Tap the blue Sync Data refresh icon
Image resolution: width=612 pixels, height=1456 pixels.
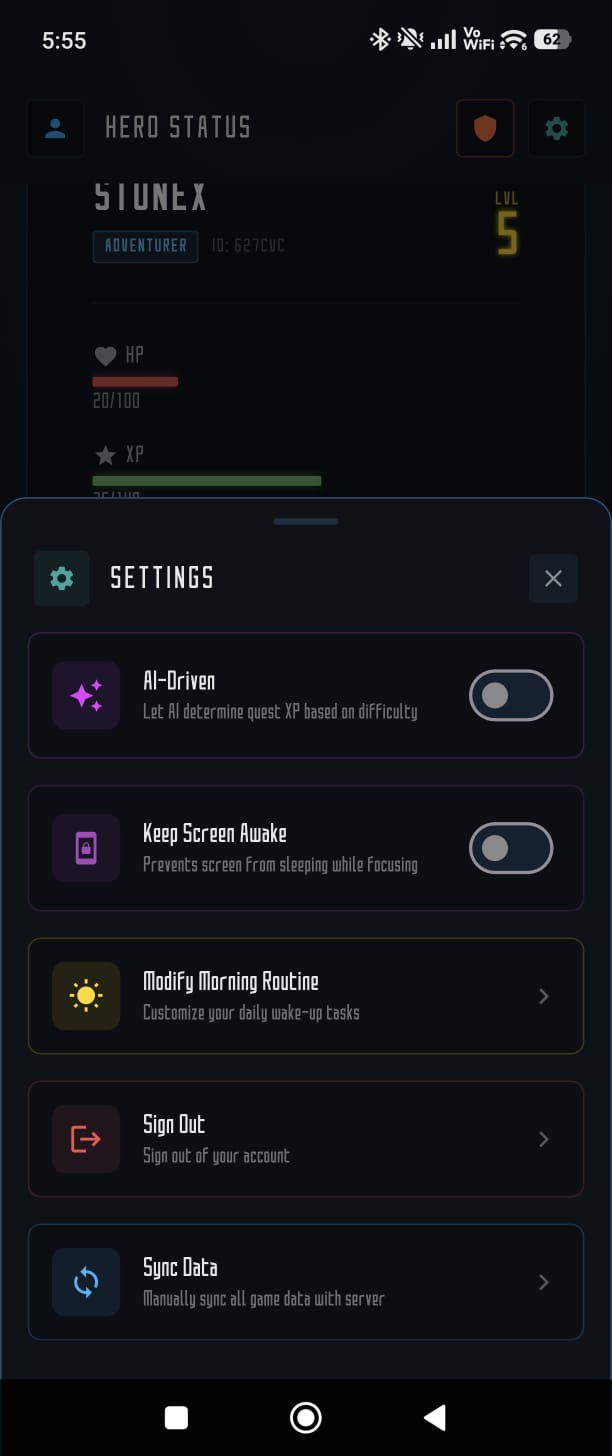click(86, 1282)
